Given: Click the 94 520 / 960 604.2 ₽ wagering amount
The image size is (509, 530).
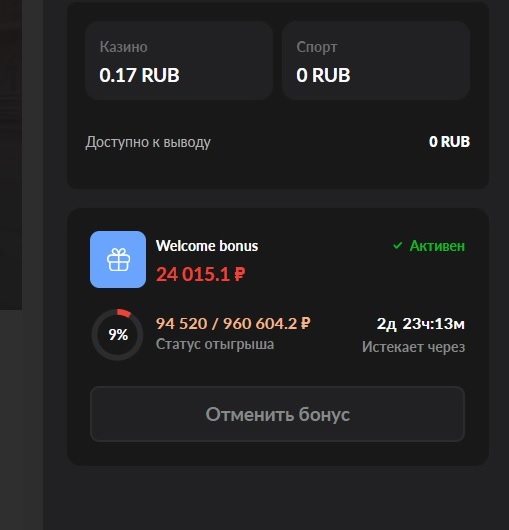Looking at the screenshot, I should pos(233,323).
